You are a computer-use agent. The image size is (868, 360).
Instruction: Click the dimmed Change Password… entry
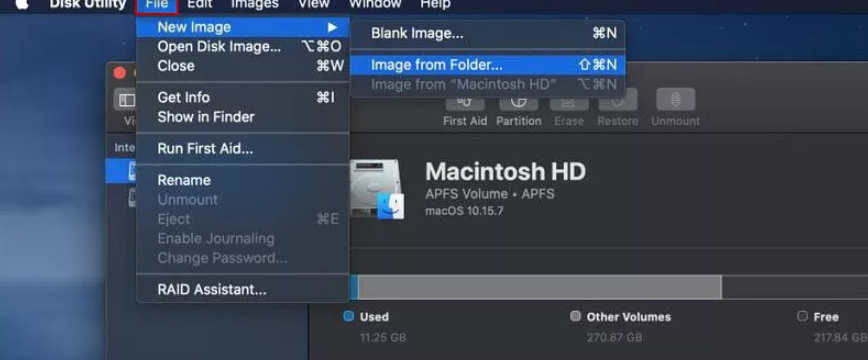click(x=243, y=258)
